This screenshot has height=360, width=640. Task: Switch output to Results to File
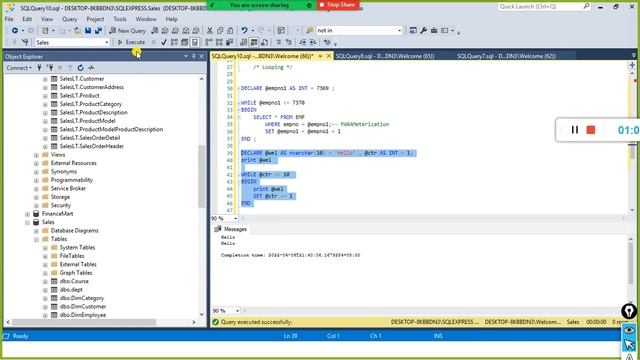coord(264,42)
